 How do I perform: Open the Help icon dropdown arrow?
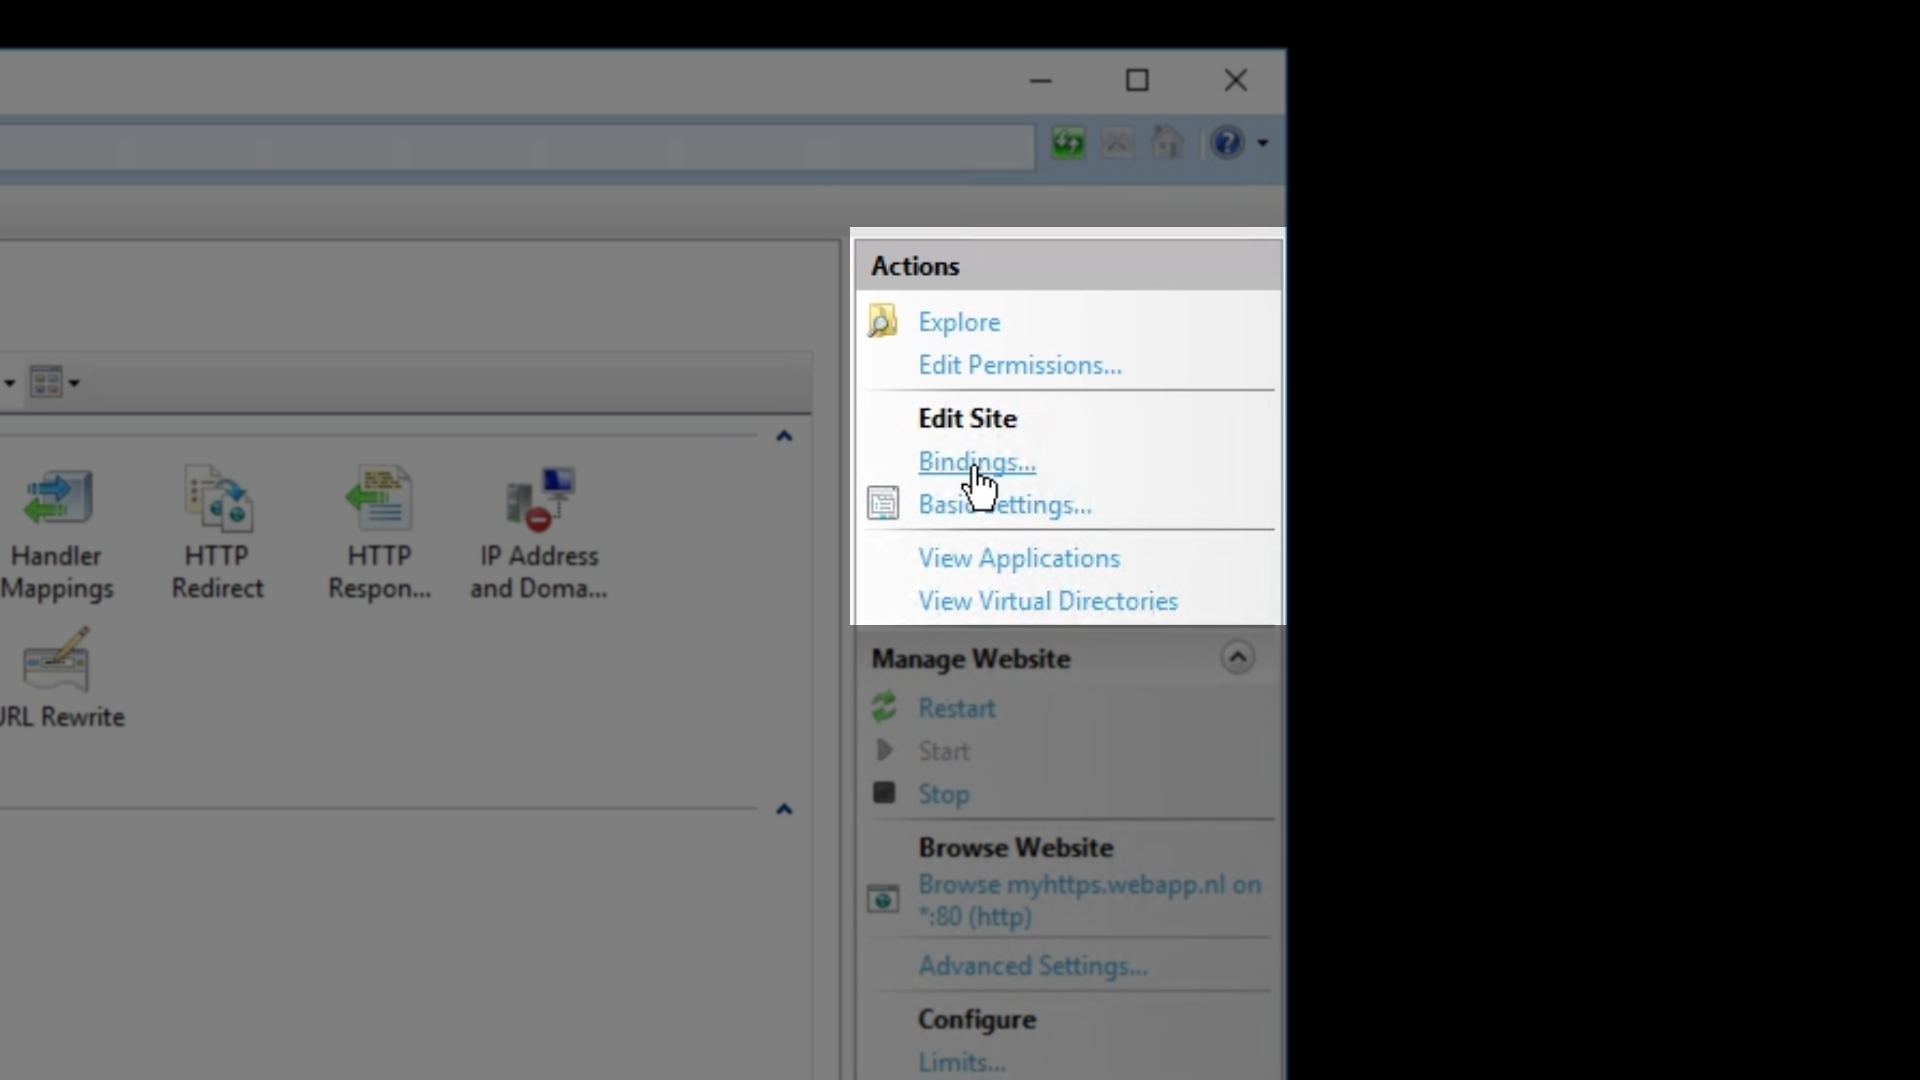coord(1263,144)
